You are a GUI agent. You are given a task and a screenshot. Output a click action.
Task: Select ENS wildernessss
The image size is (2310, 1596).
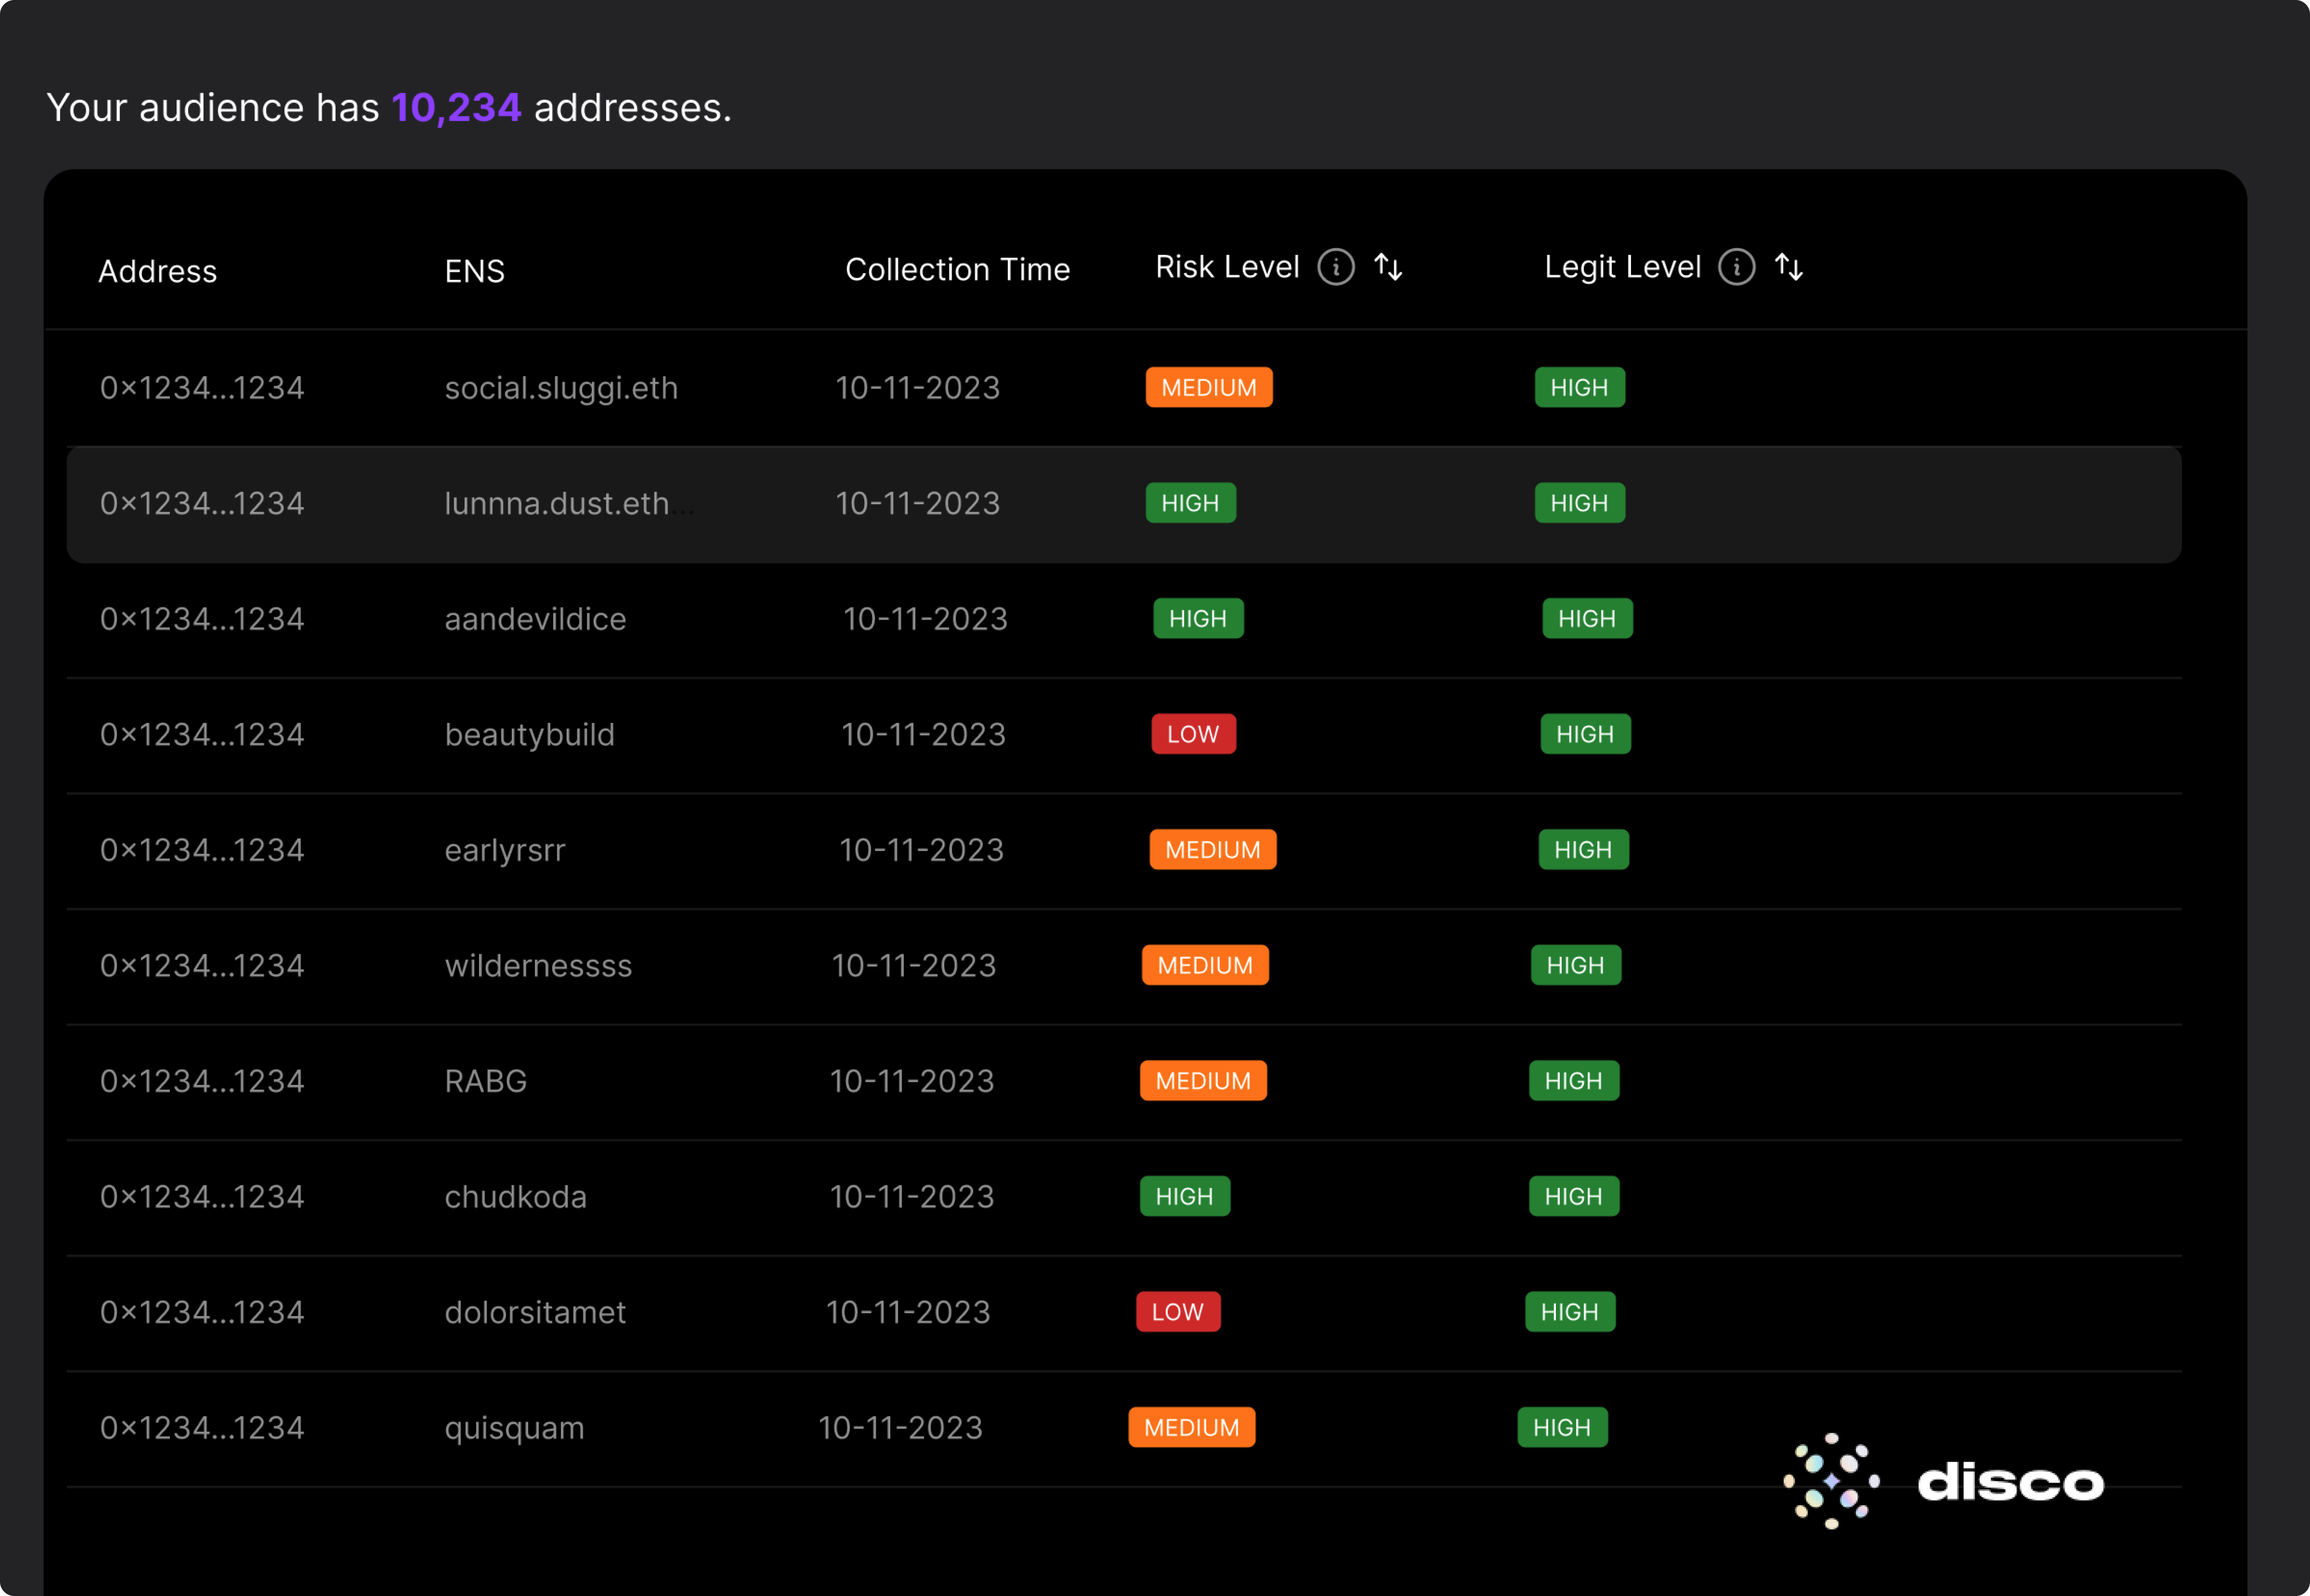point(538,966)
